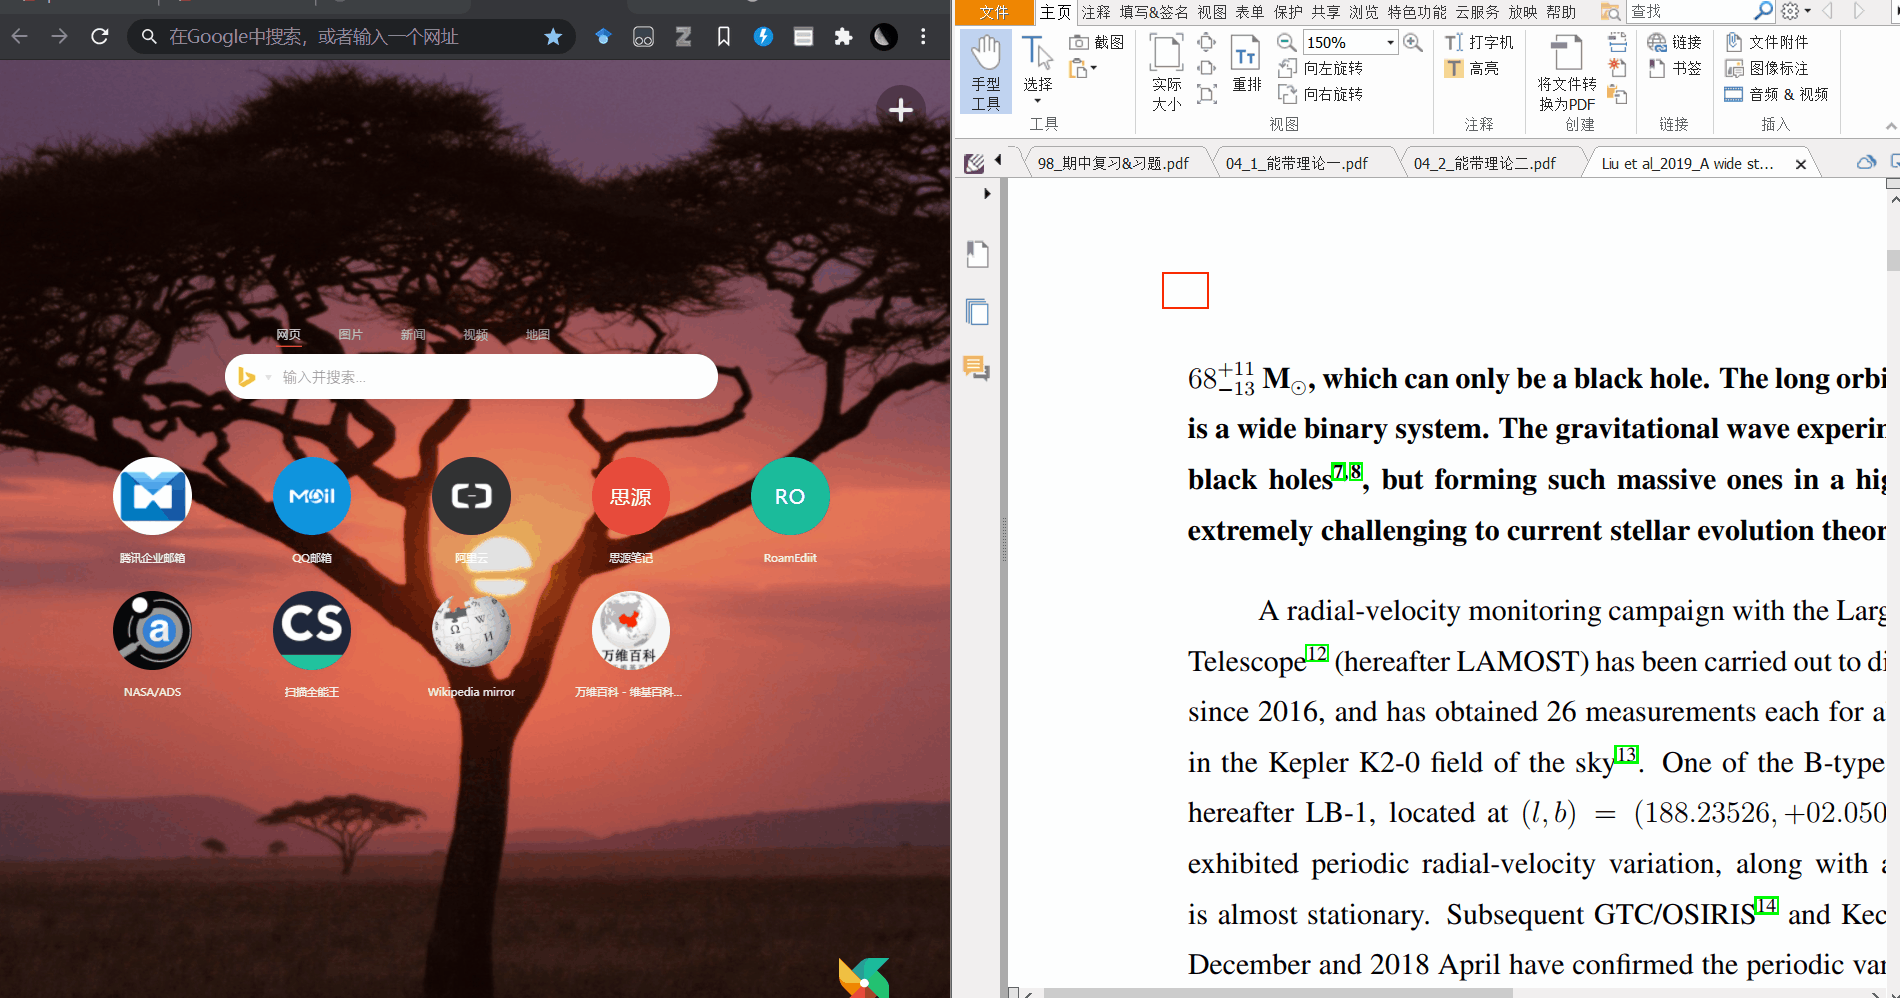Click citation reference 12 link
The image size is (1900, 998).
pyautogui.click(x=1317, y=653)
